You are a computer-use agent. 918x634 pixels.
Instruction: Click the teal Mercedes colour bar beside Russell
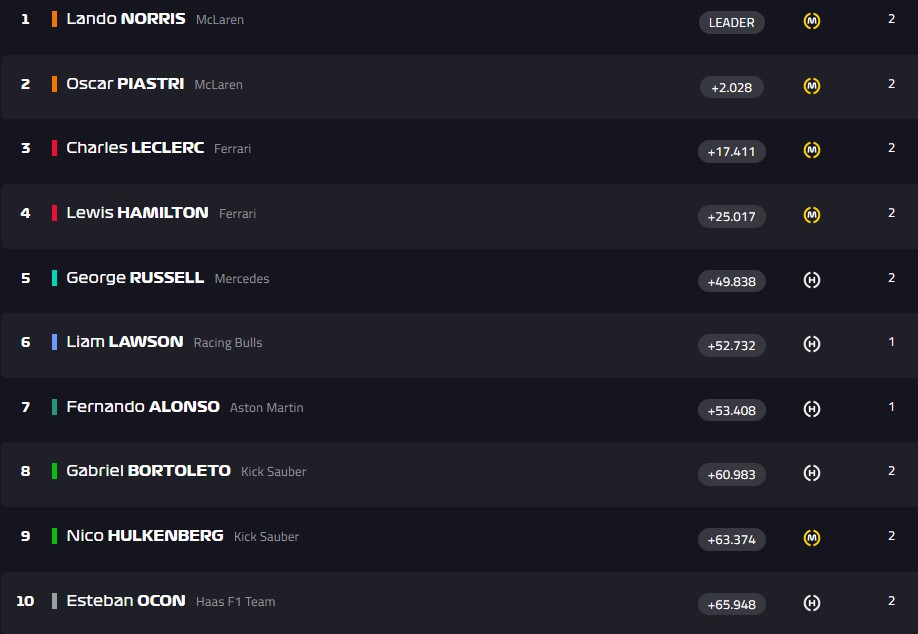54,278
